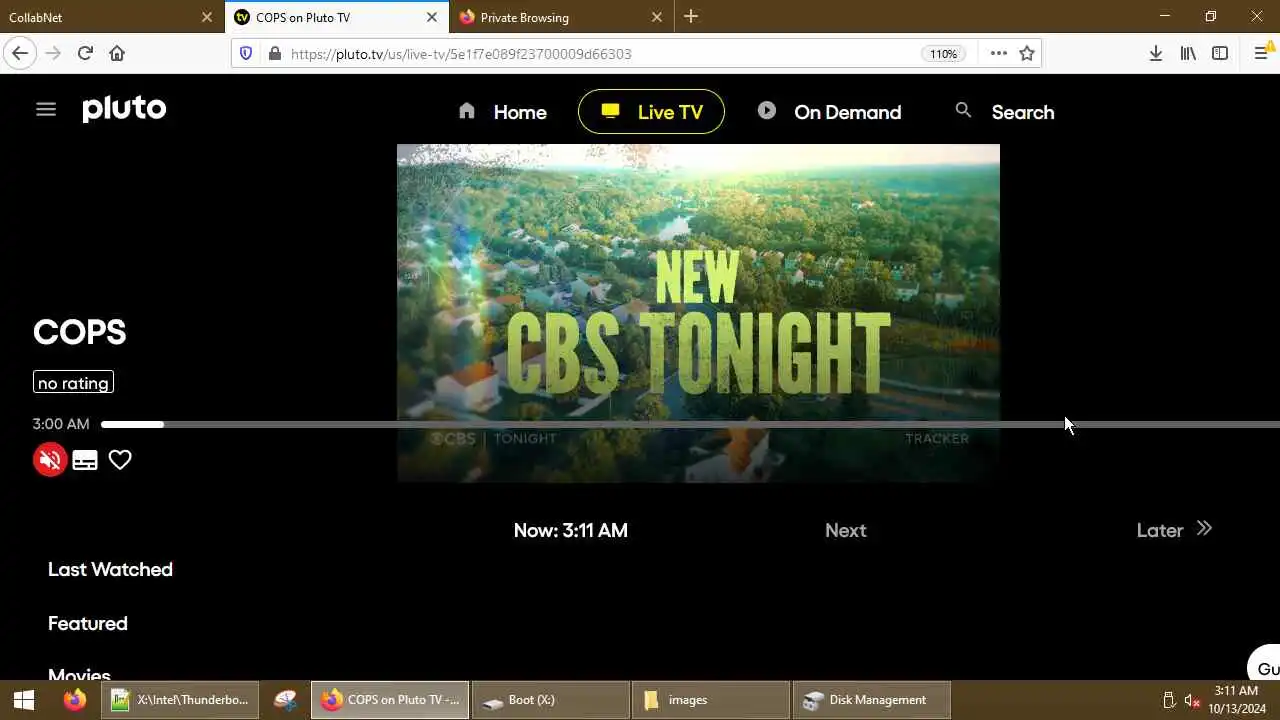The width and height of the screenshot is (1280, 720).
Task: Go to the Home page
Action: [x=502, y=112]
